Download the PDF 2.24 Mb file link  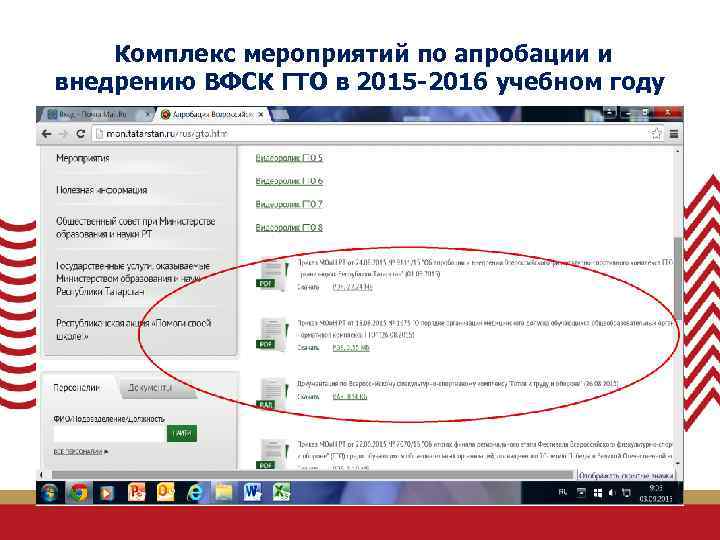click(352, 287)
